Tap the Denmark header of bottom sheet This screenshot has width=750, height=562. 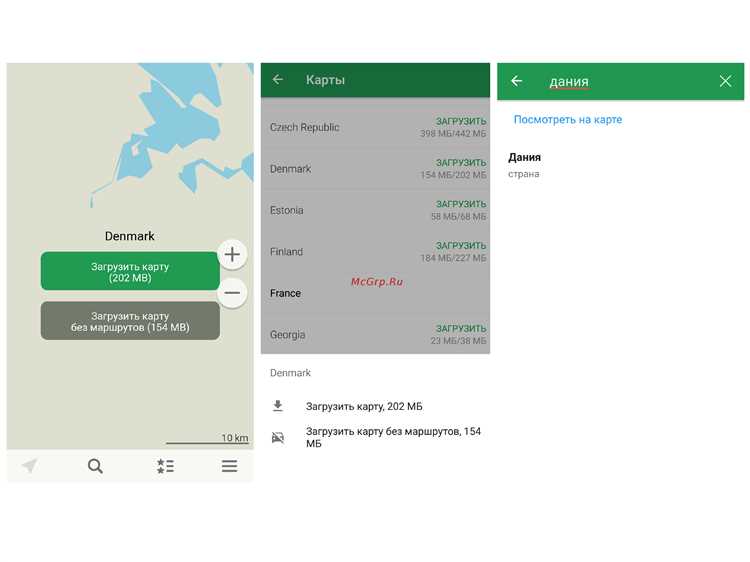pyautogui.click(x=290, y=373)
